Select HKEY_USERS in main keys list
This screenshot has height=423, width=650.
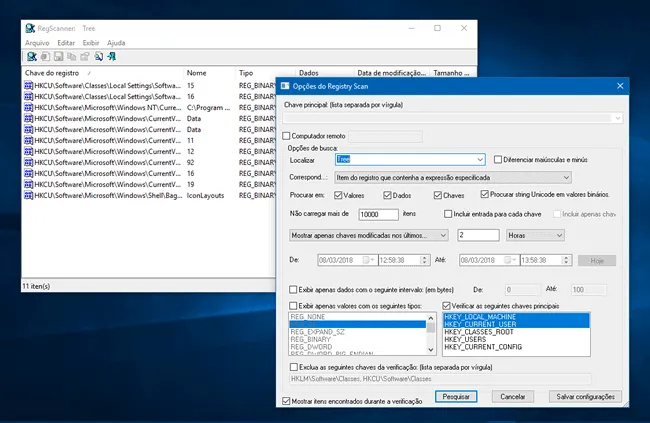516,339
